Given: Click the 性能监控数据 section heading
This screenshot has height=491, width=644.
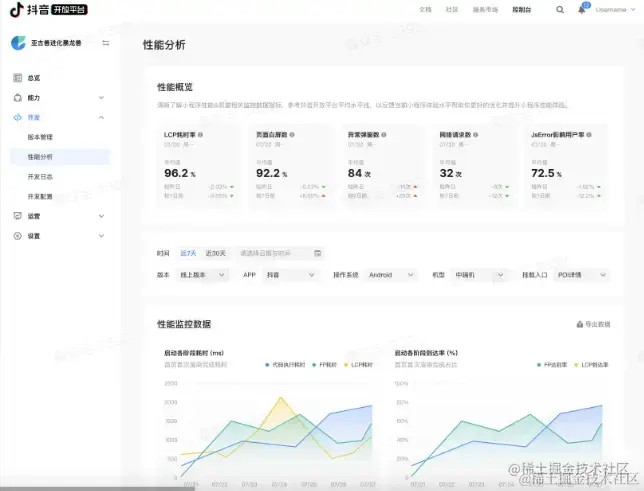Looking at the screenshot, I should (184, 324).
